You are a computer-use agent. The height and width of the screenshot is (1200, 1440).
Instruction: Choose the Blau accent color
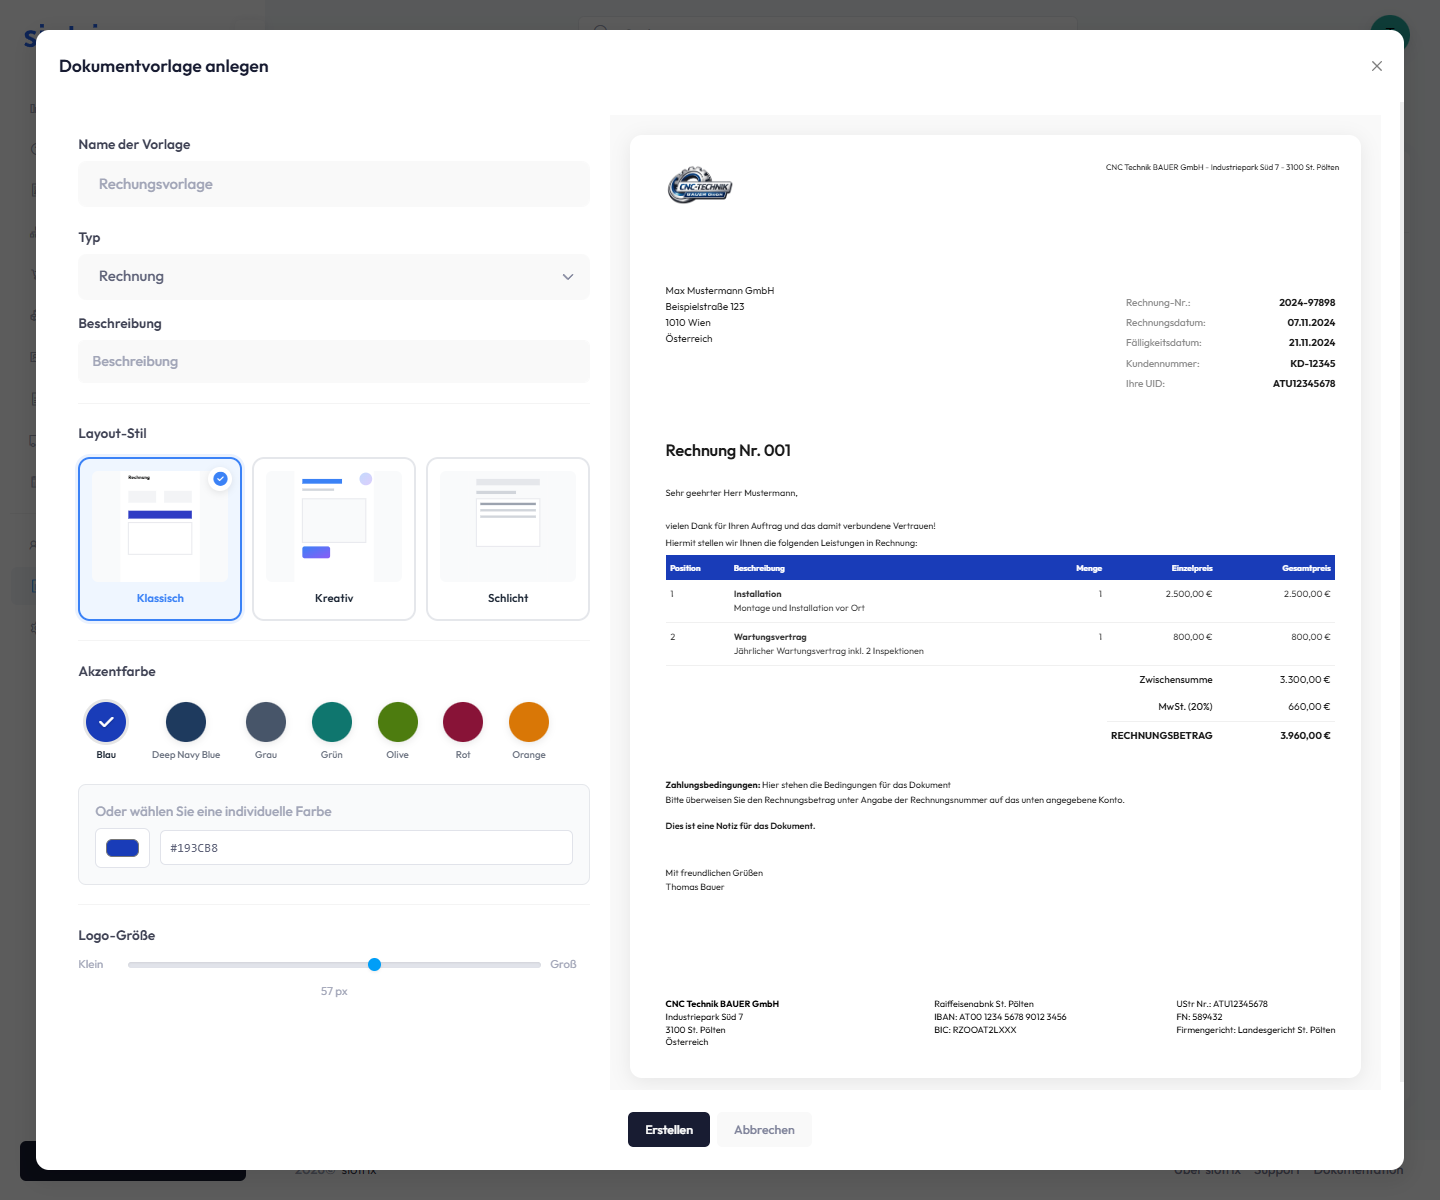pos(106,722)
